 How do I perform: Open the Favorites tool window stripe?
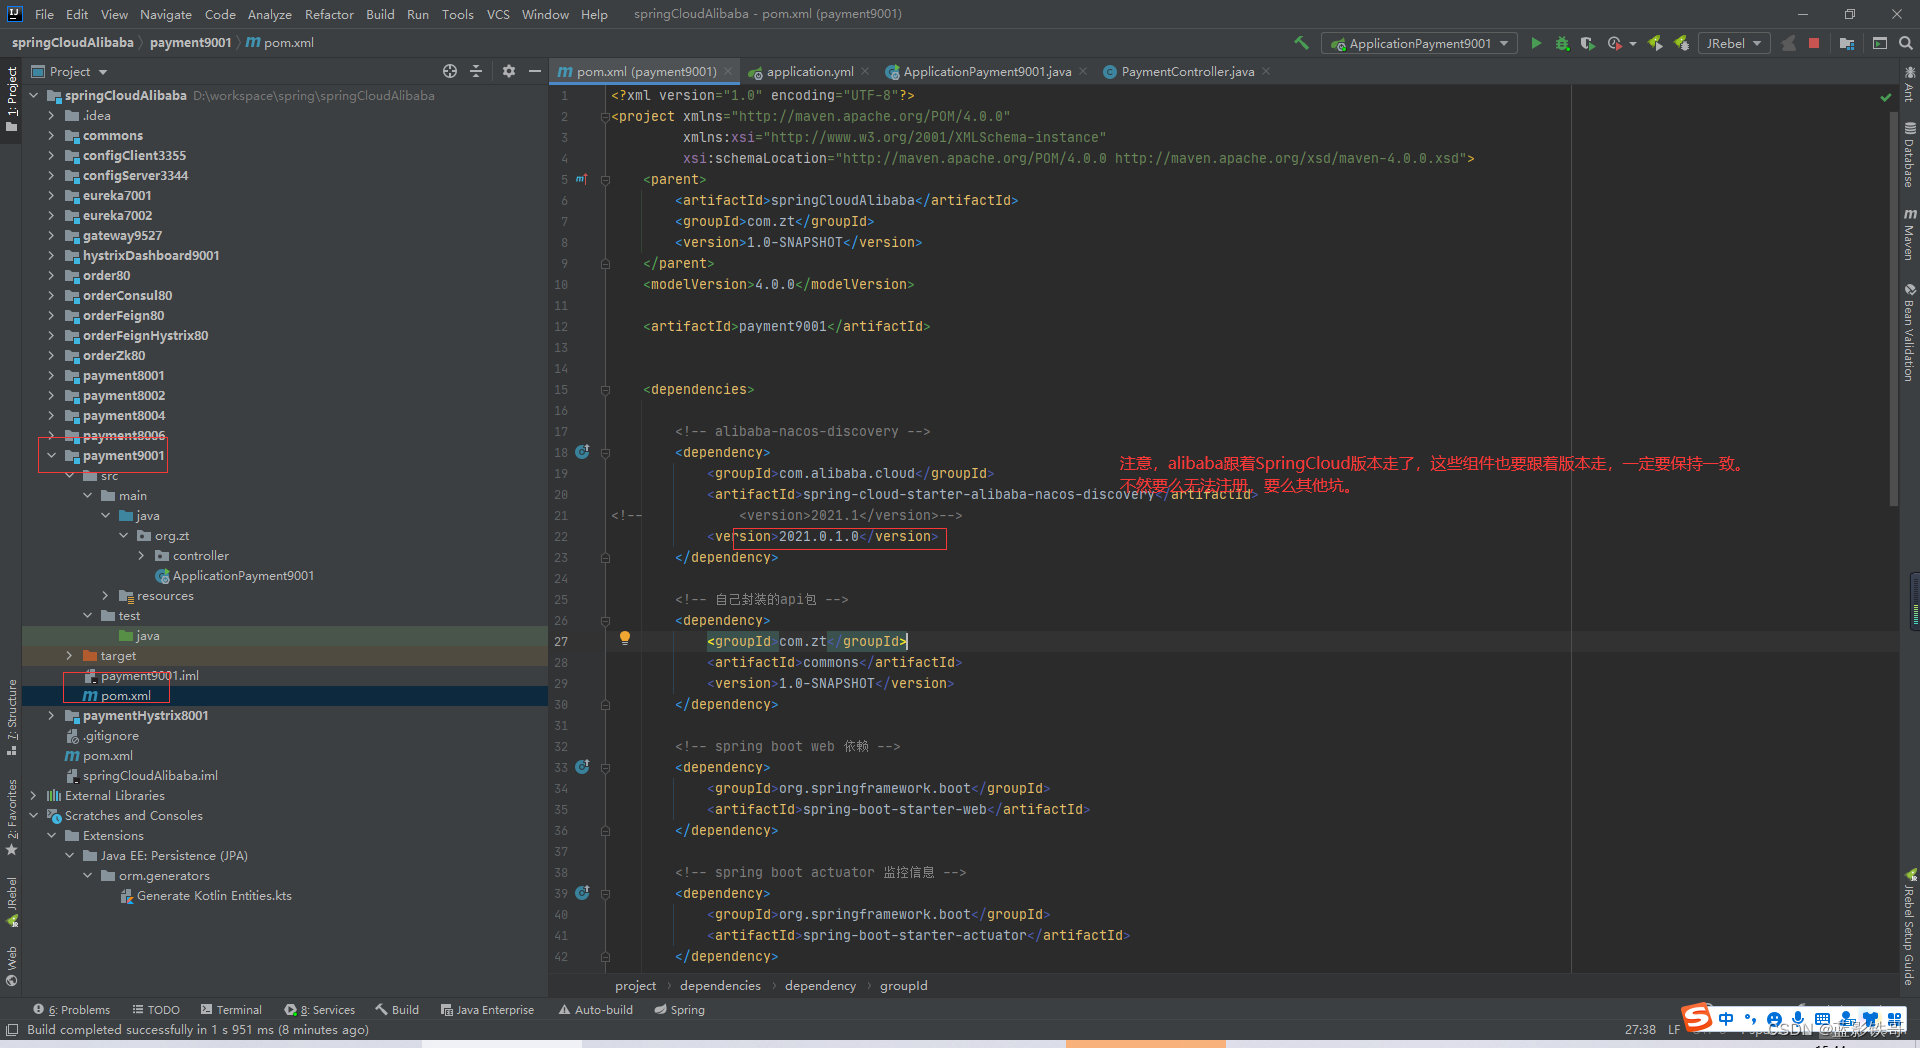tap(12, 817)
